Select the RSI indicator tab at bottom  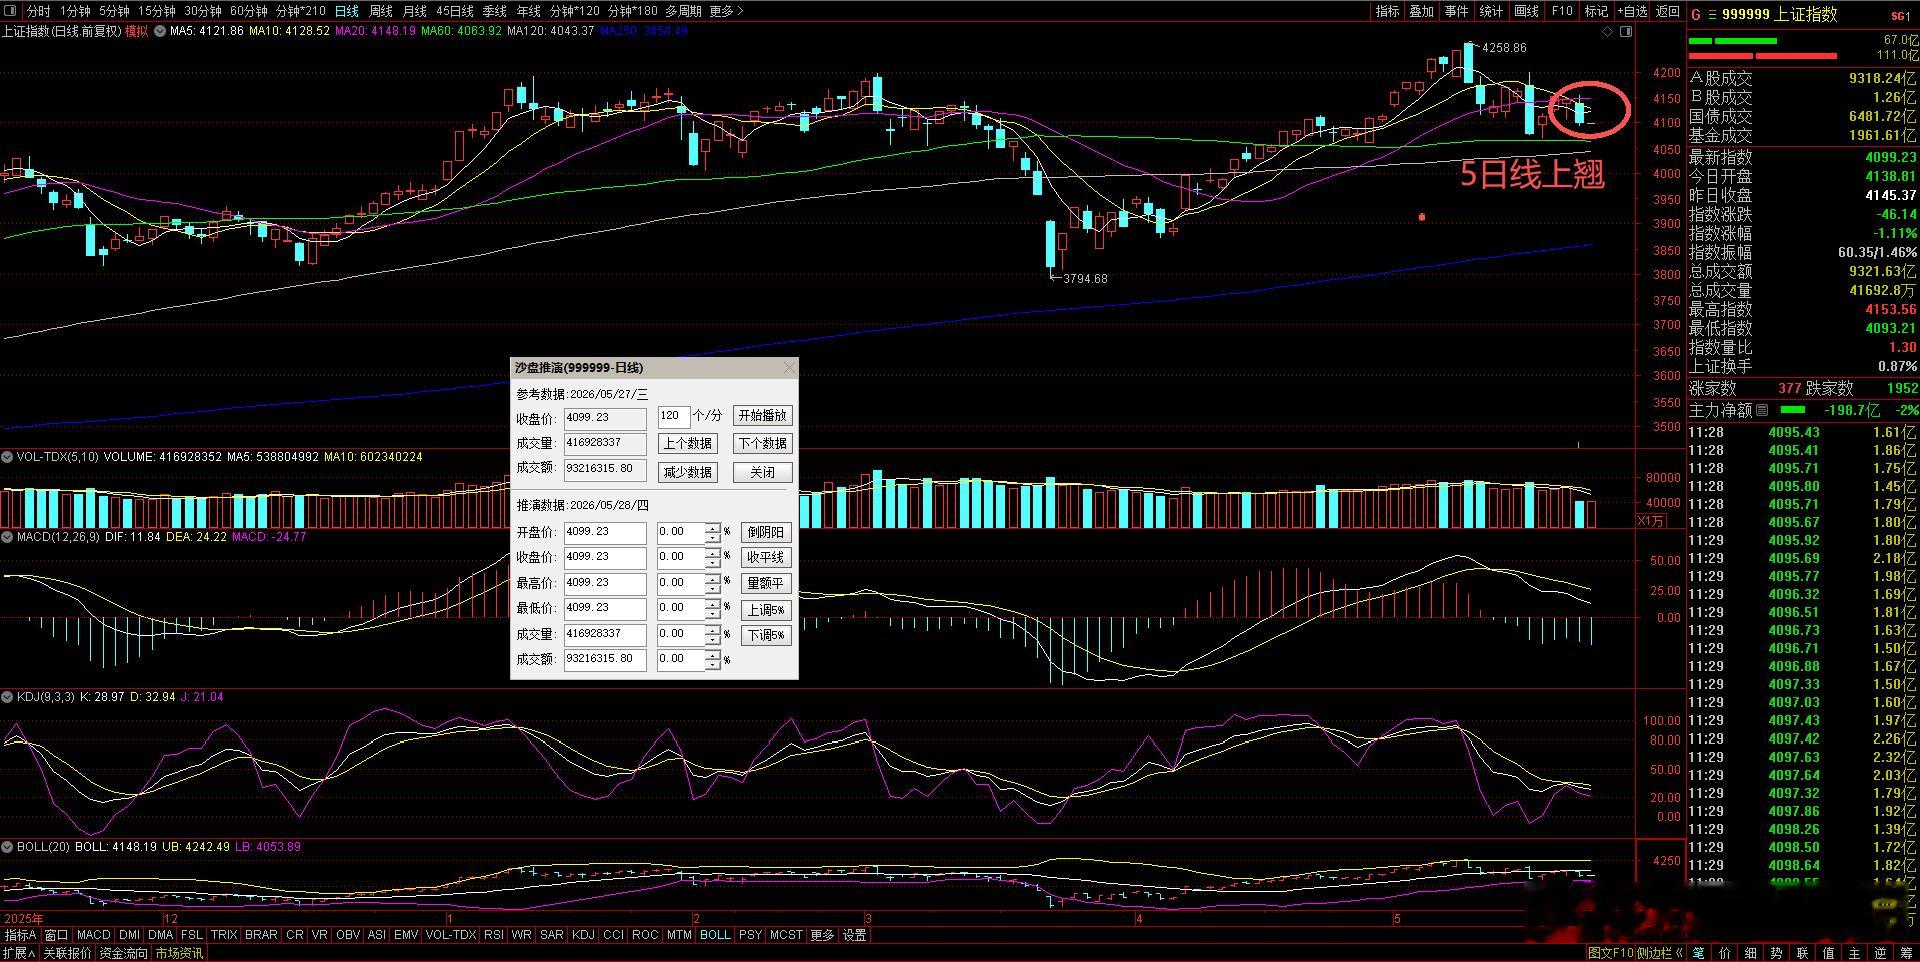coord(493,935)
